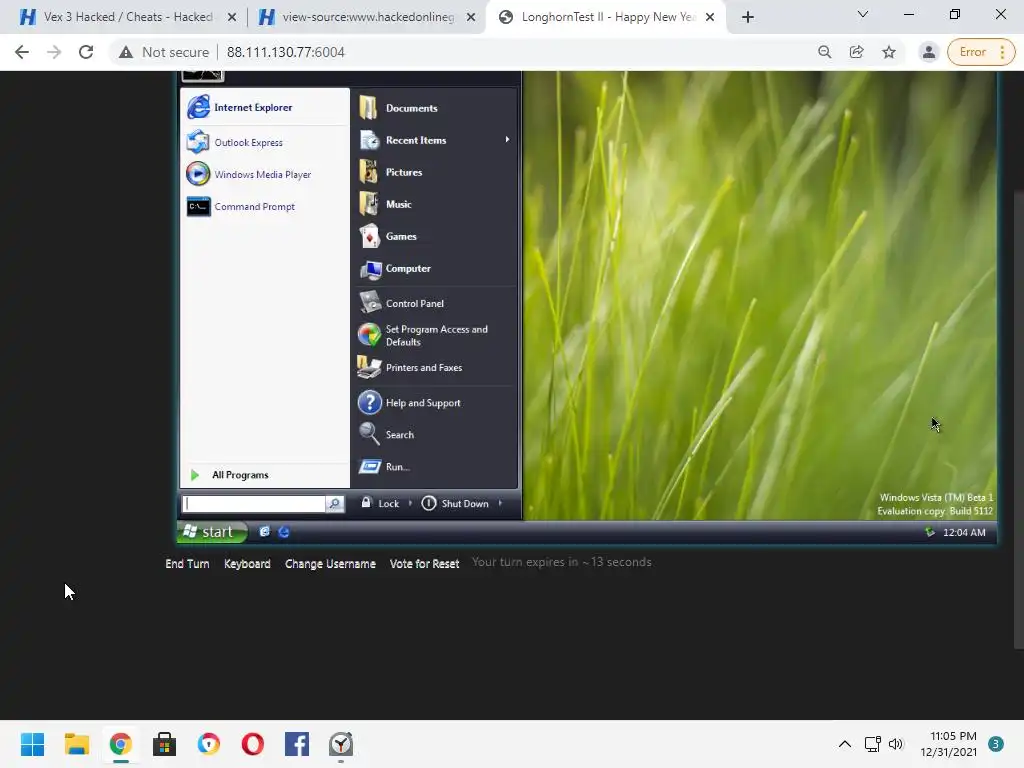The height and width of the screenshot is (768, 1024).
Task: Click the Error menu button
Action: pyautogui.click(x=981, y=52)
